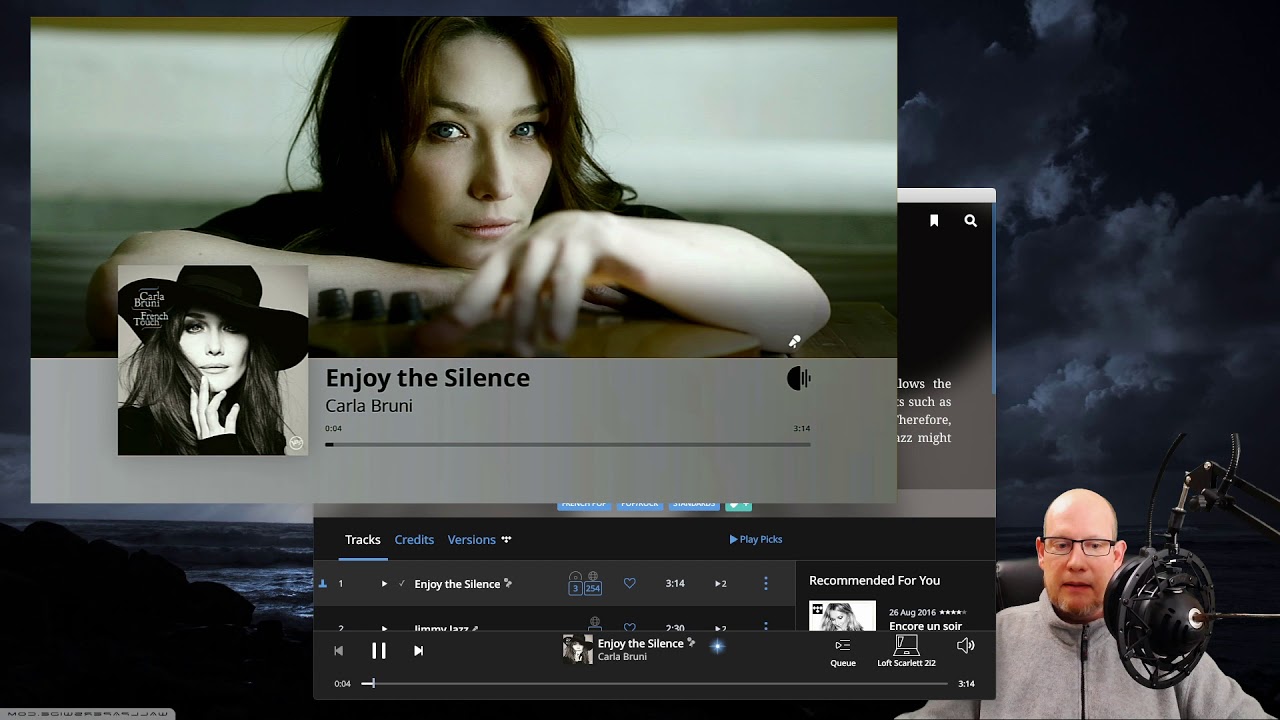The image size is (1280, 720).
Task: Favorite Jimmy Jazz with its heart icon
Action: 629,627
